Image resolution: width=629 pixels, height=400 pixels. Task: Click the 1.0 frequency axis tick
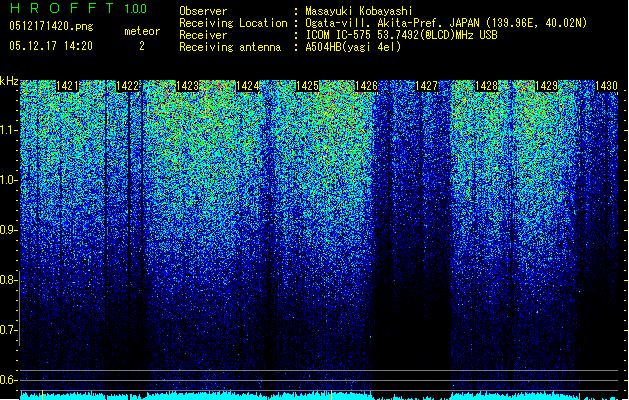9,180
